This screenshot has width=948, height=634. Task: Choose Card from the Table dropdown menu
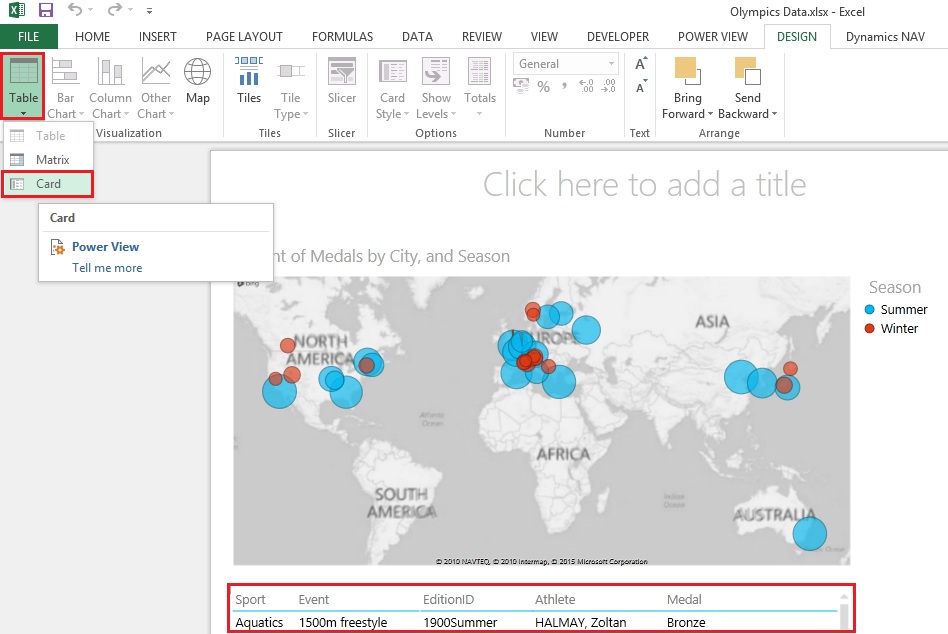coord(48,184)
